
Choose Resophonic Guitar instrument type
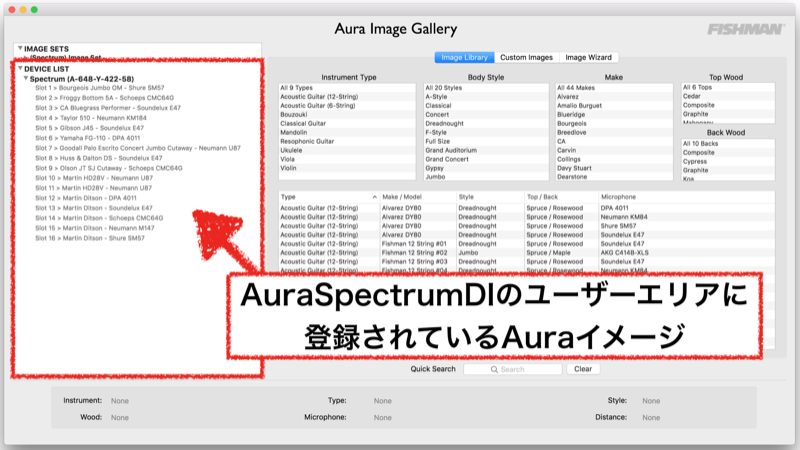[x=347, y=141]
